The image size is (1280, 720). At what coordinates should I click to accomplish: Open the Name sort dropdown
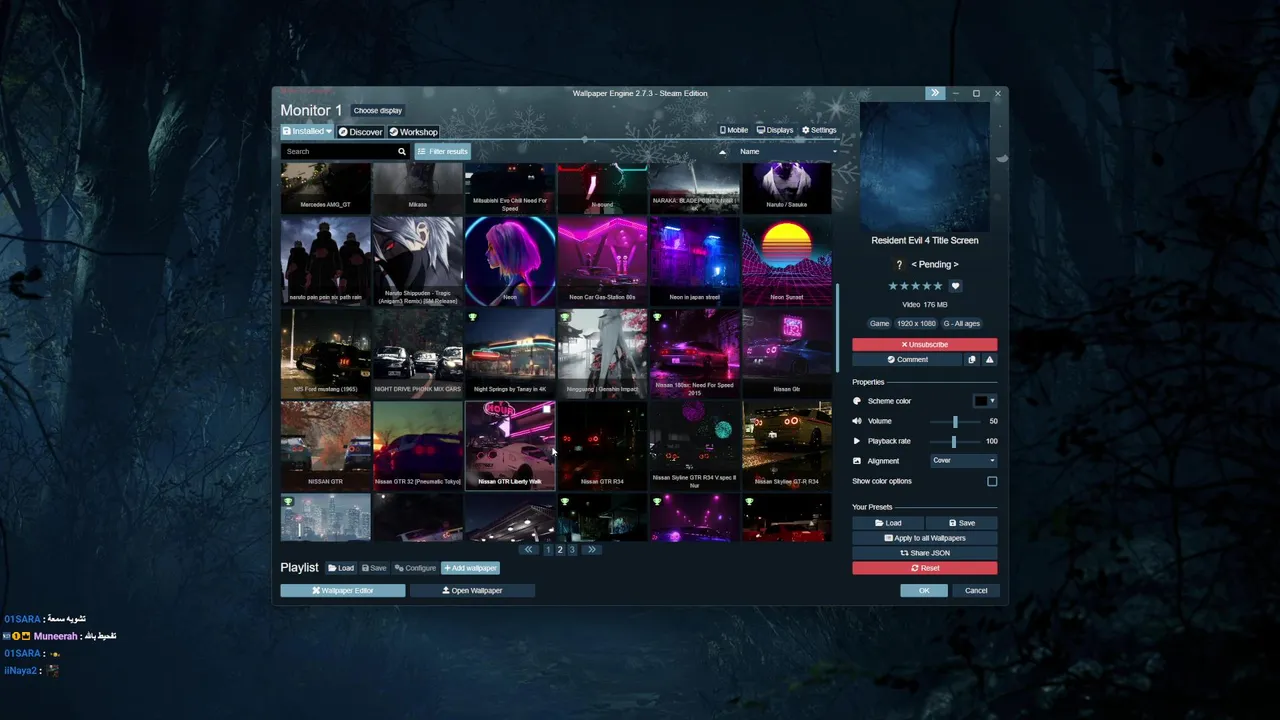click(x=787, y=152)
